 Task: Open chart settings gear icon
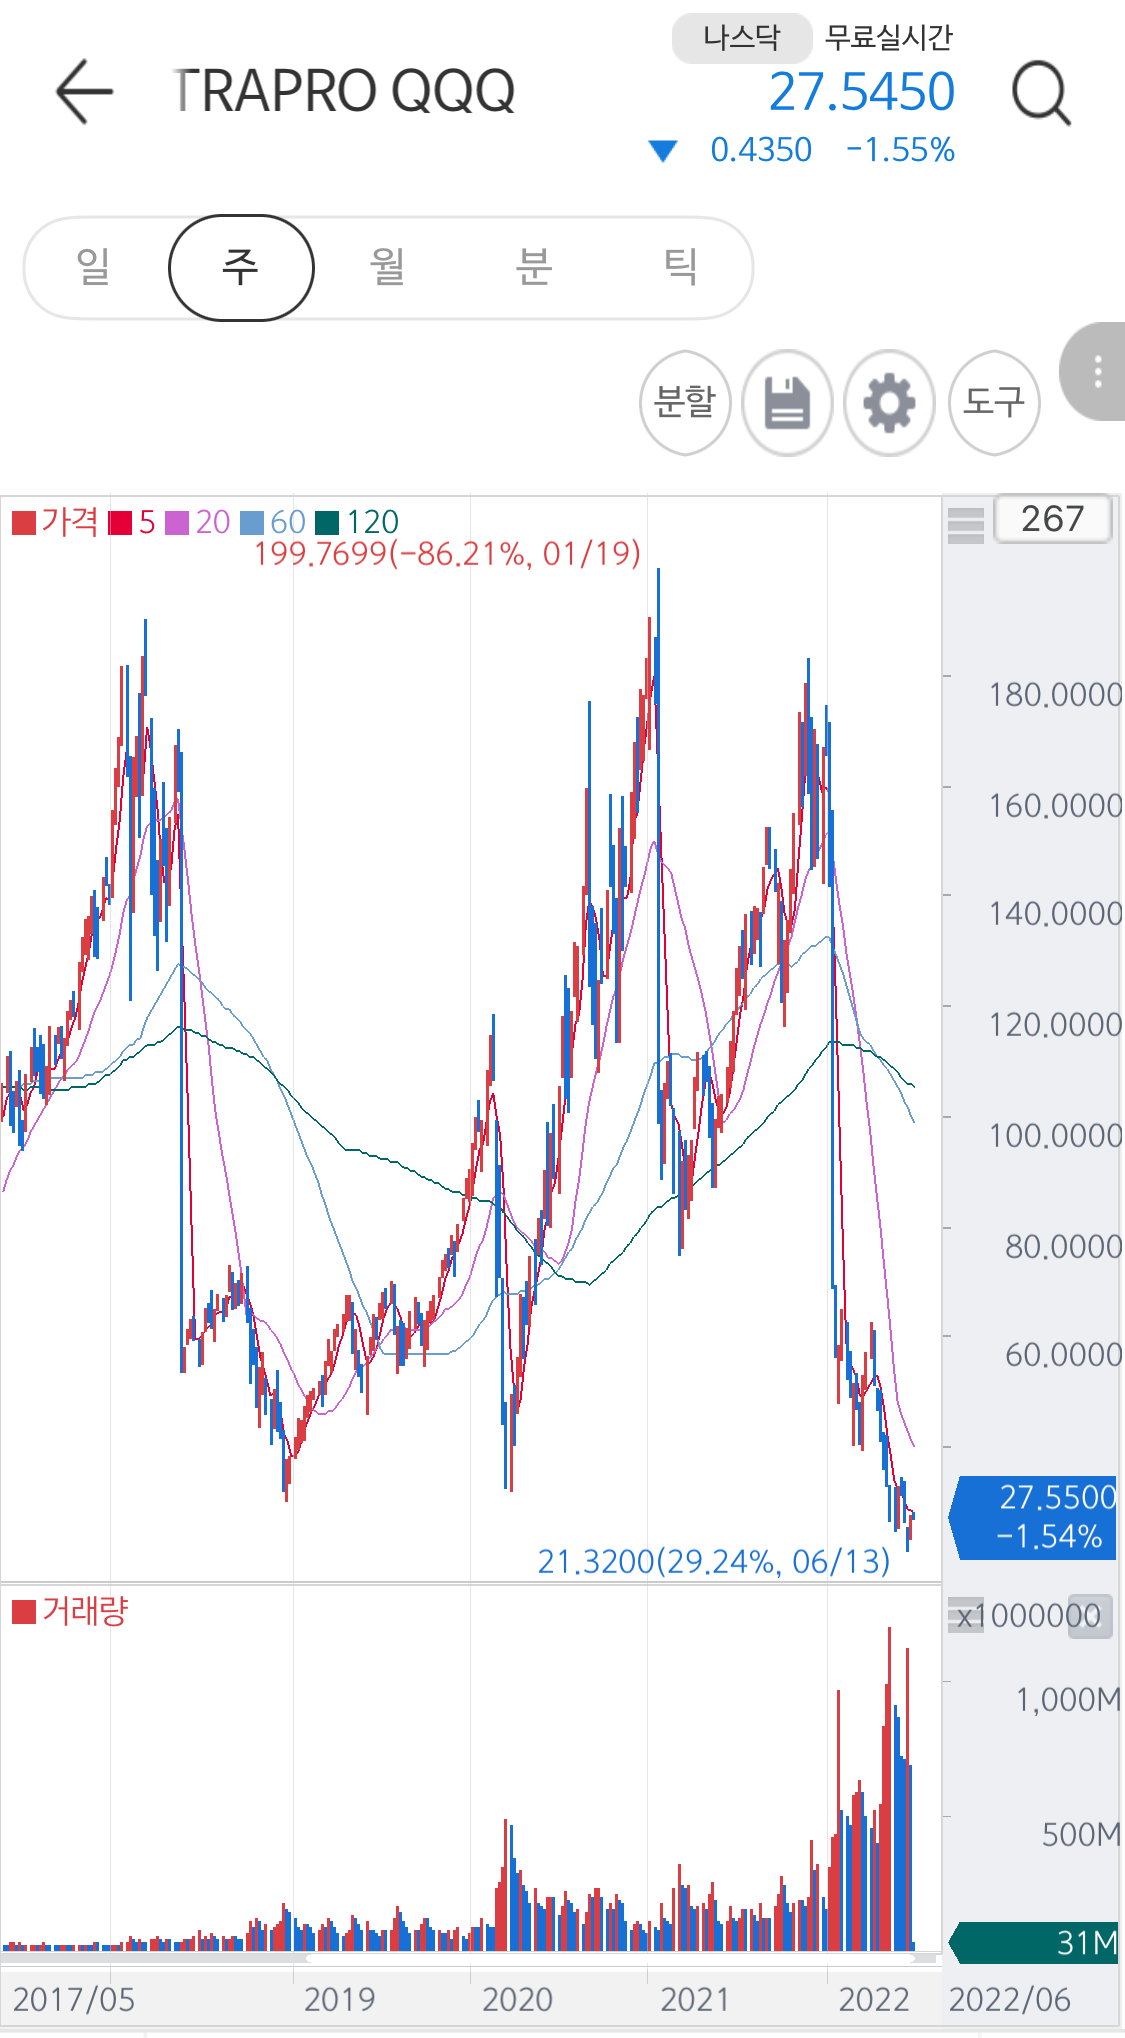pyautogui.click(x=889, y=403)
